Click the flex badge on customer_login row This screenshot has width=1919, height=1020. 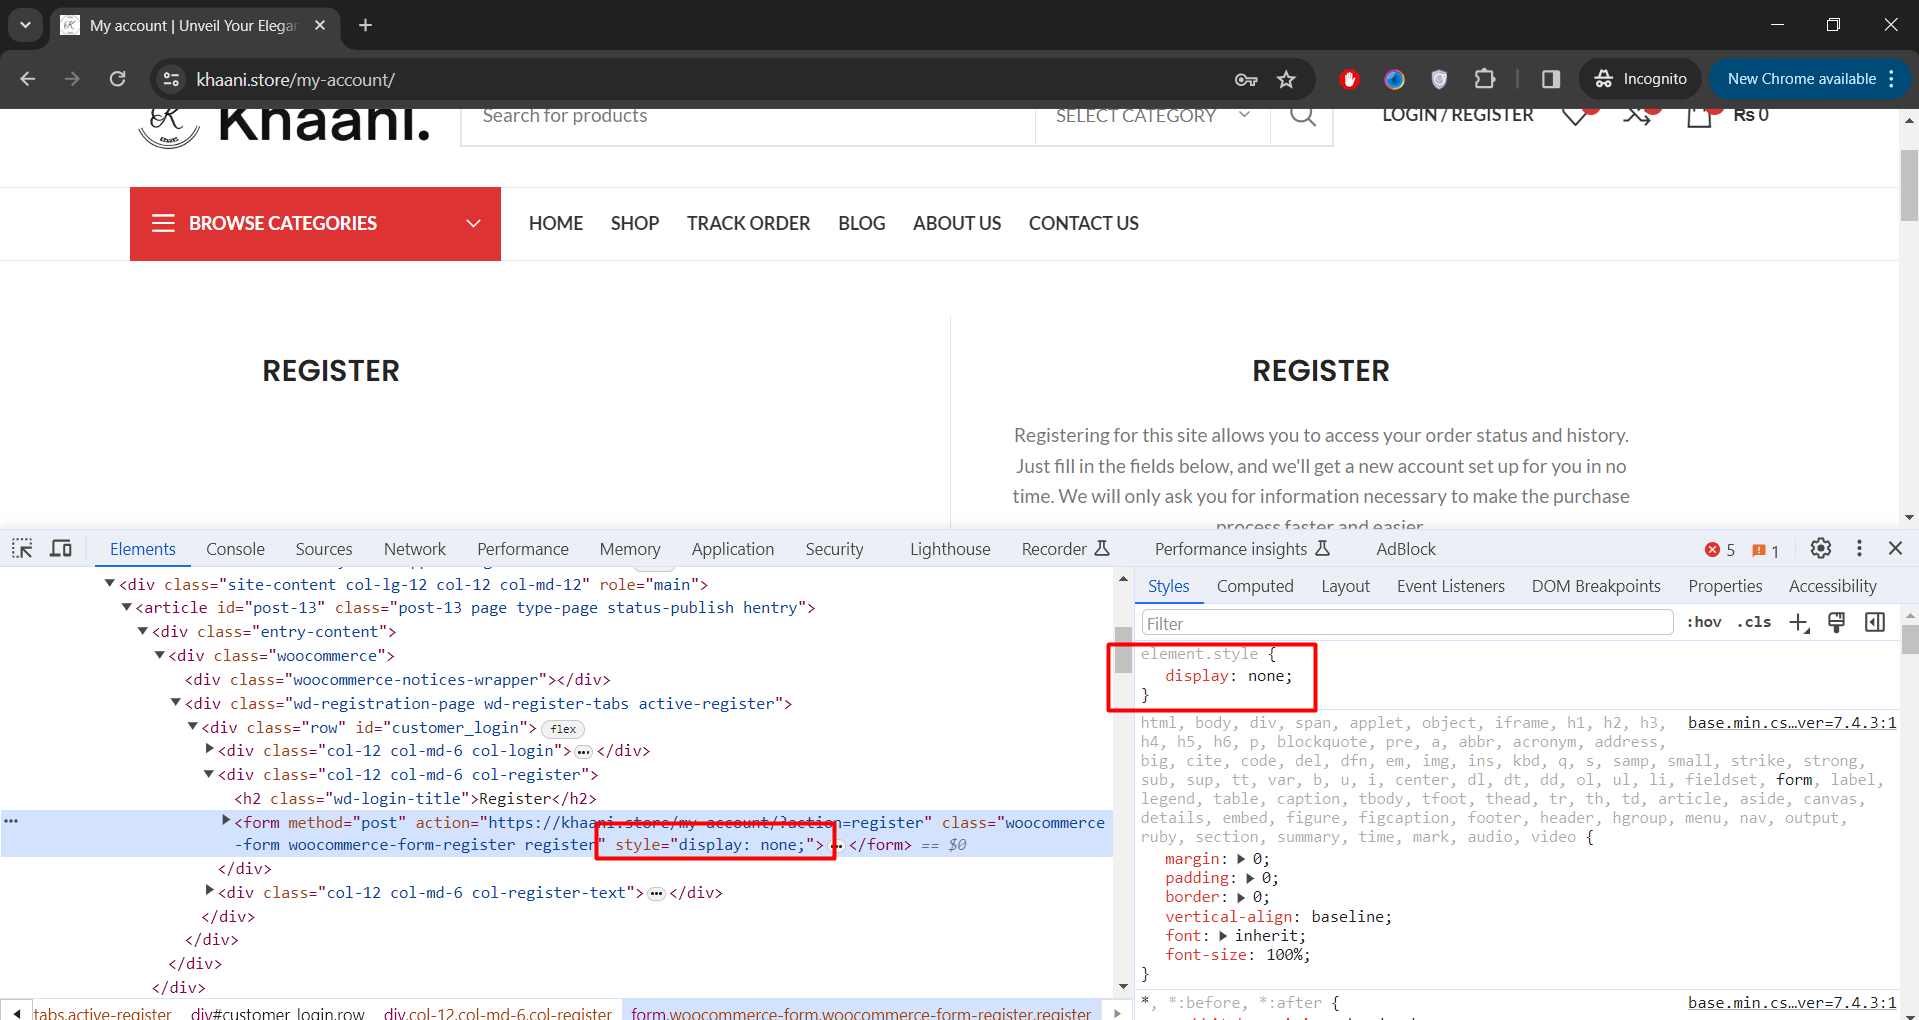click(563, 729)
